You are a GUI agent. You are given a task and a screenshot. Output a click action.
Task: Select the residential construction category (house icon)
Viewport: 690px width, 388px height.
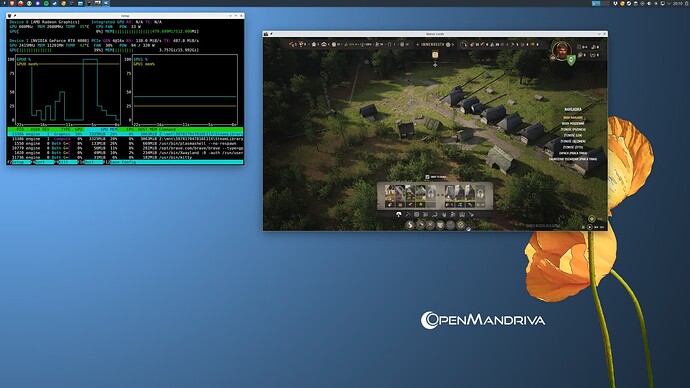pyautogui.click(x=399, y=214)
